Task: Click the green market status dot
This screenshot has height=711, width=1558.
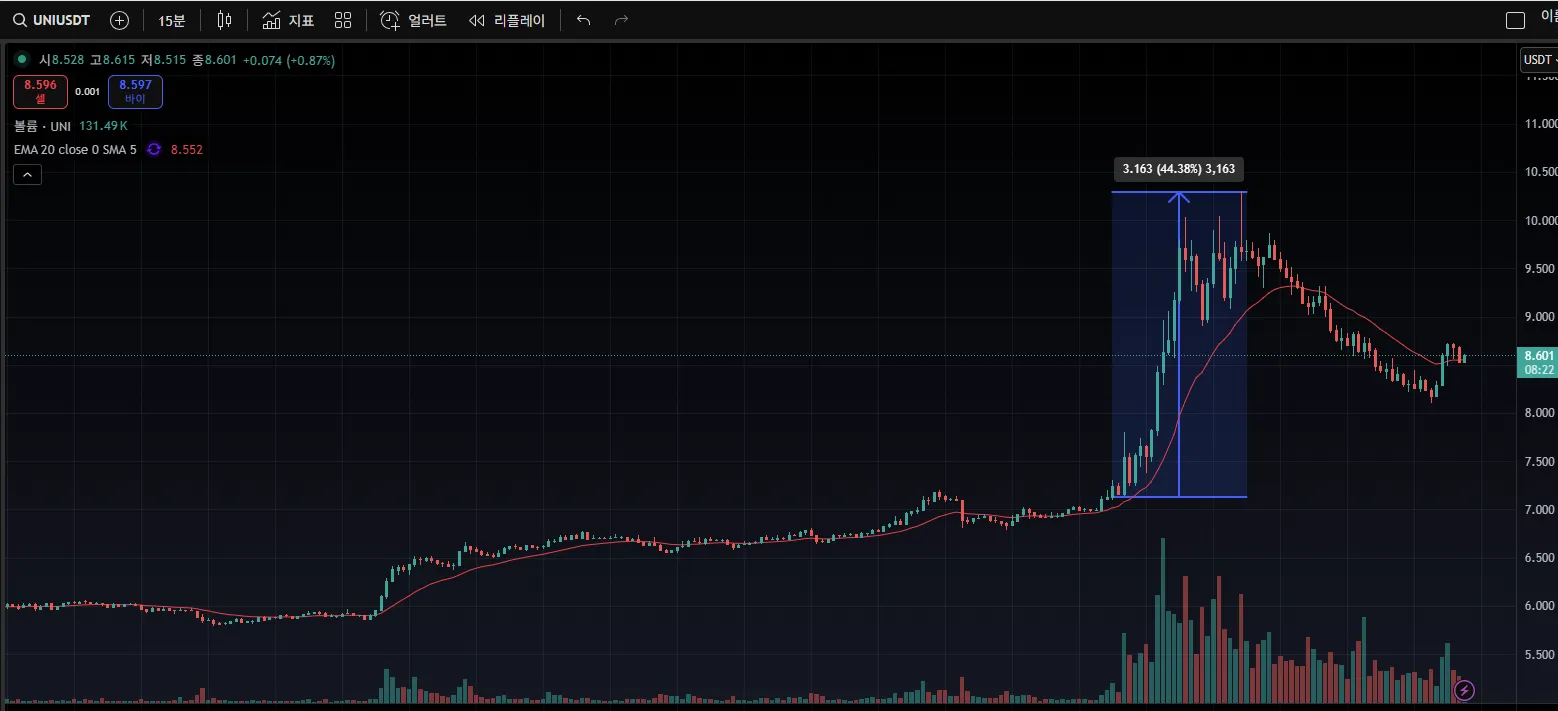Action: 22,60
